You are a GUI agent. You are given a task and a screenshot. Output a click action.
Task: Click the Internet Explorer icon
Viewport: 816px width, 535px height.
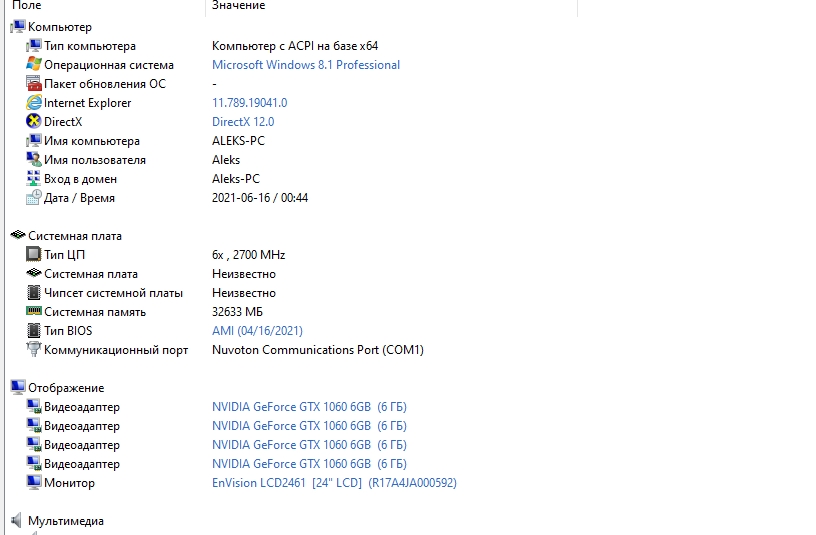(x=35, y=103)
